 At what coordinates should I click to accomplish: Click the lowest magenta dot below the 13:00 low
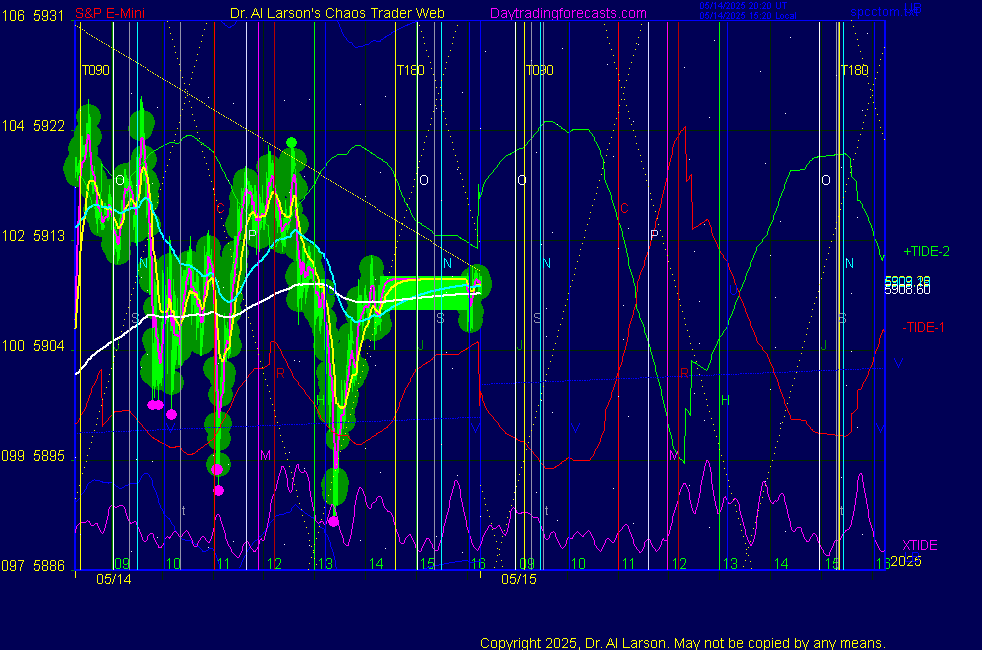334,521
